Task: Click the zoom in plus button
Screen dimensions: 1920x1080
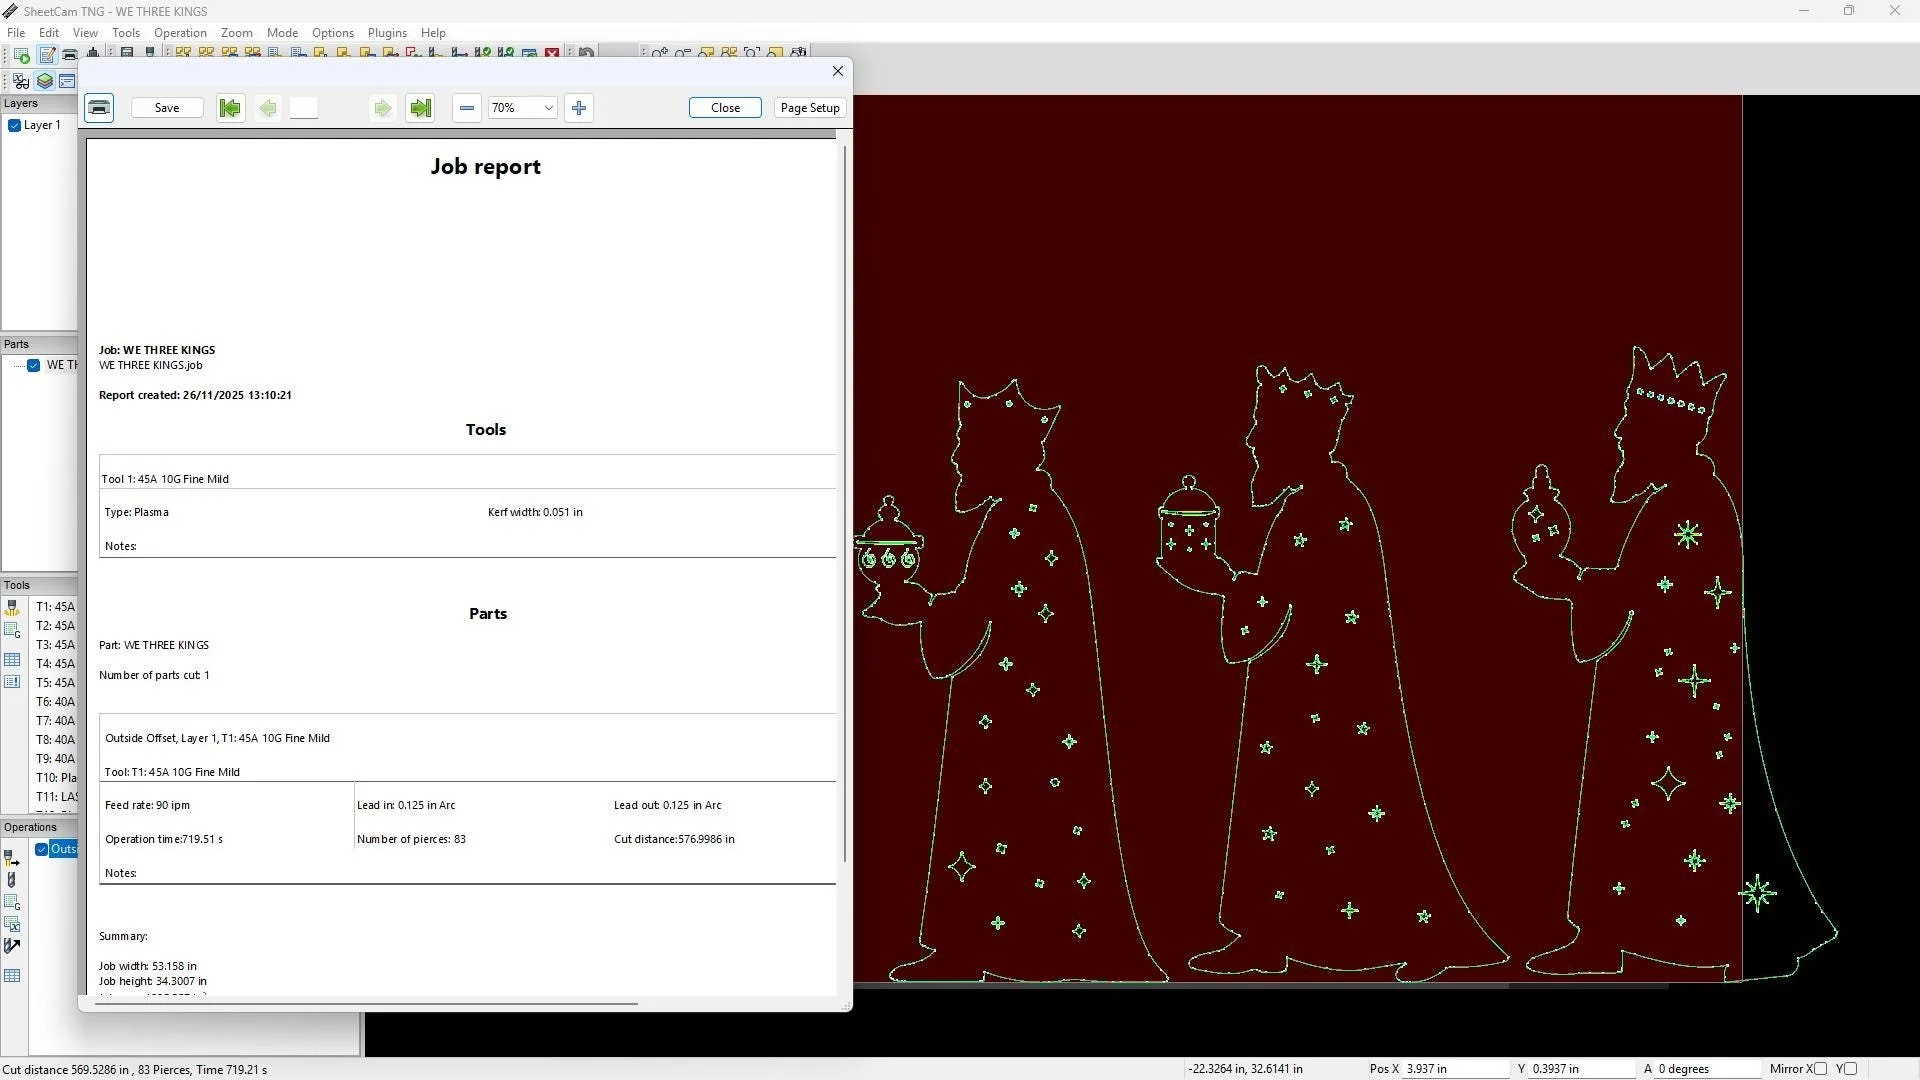Action: click(x=579, y=108)
